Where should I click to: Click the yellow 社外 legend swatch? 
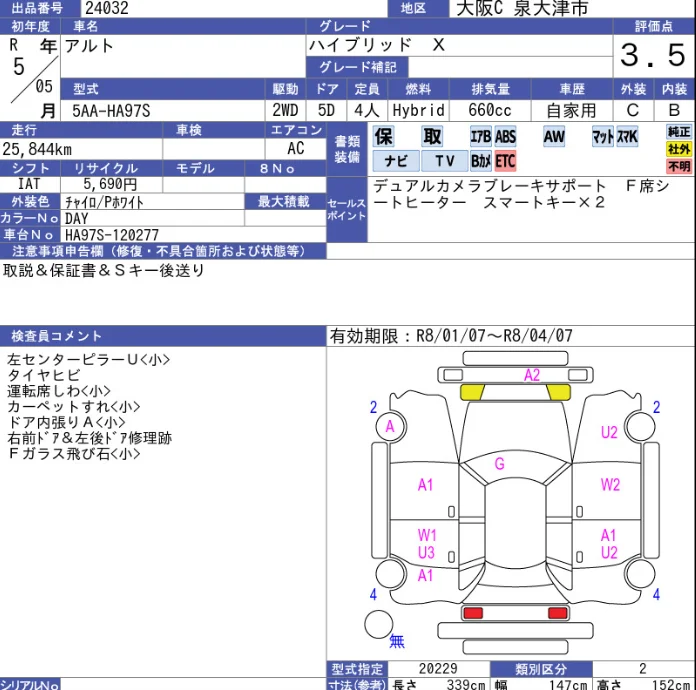(x=680, y=149)
